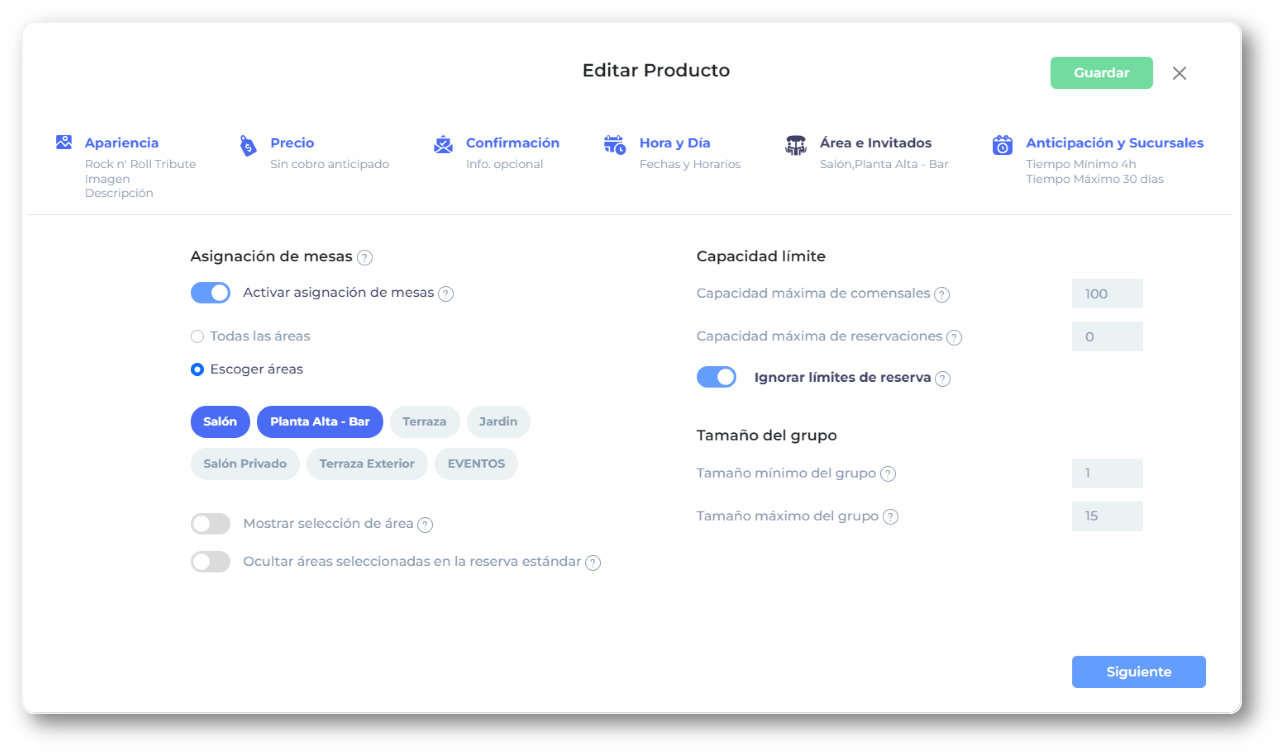Go to Anticipación y Sucursales step
This screenshot has height=756, width=1284.
[x=1115, y=143]
